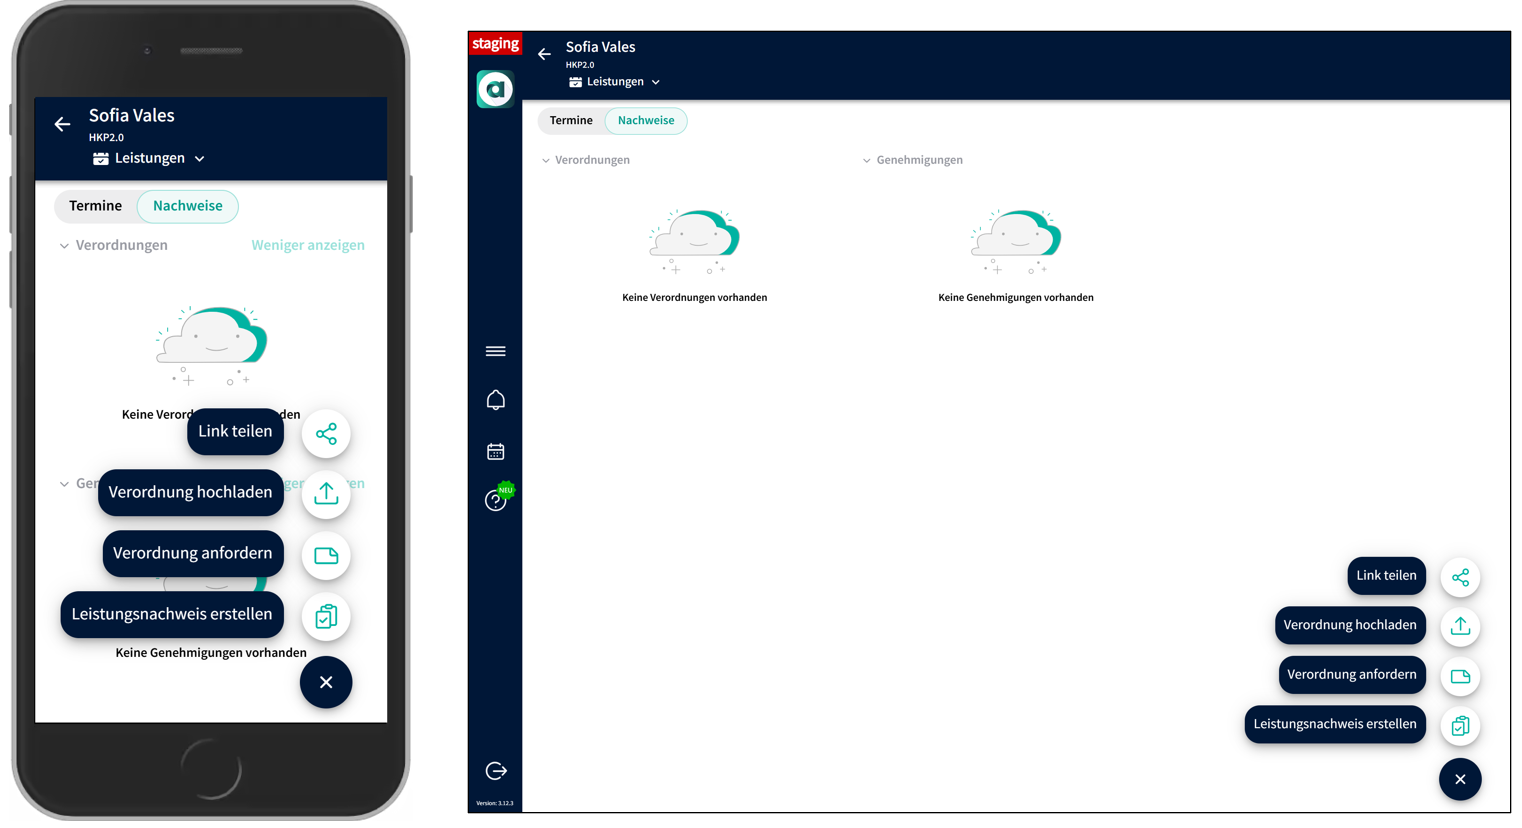The image size is (1522, 828).
Task: Open help icon with NEU badge
Action: [496, 500]
